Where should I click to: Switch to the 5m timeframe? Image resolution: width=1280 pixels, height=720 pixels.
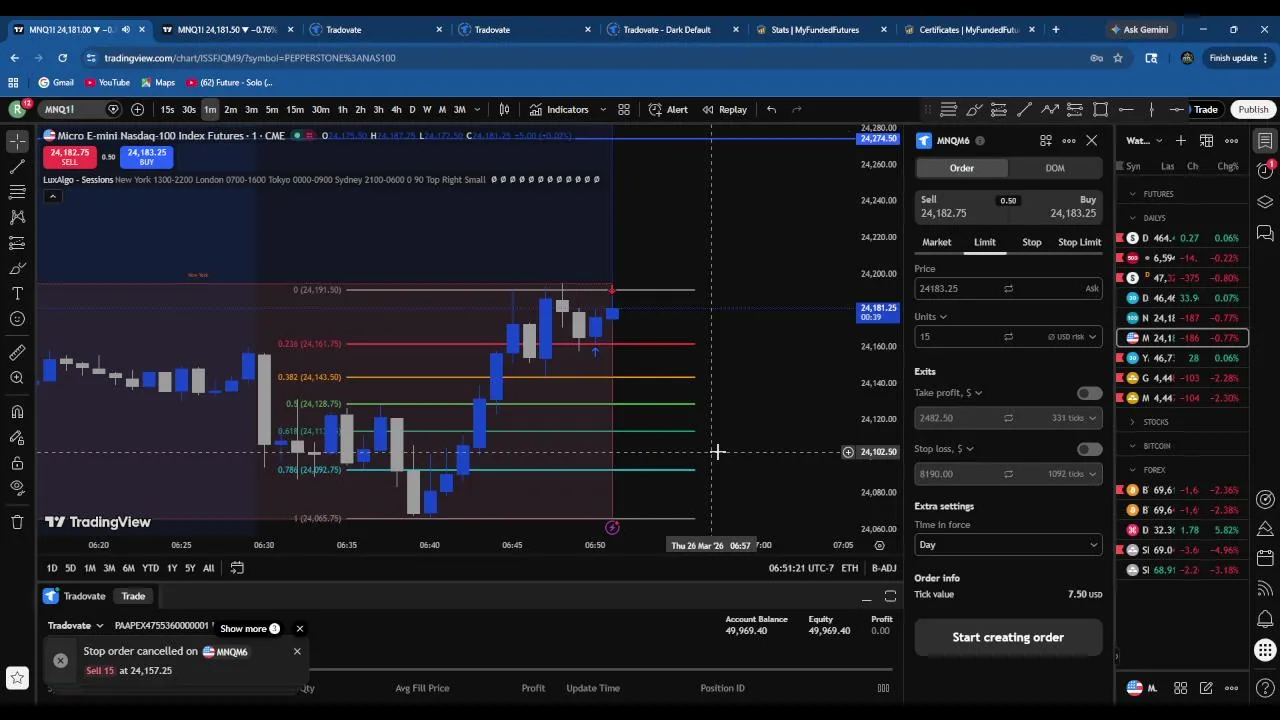[x=272, y=109]
